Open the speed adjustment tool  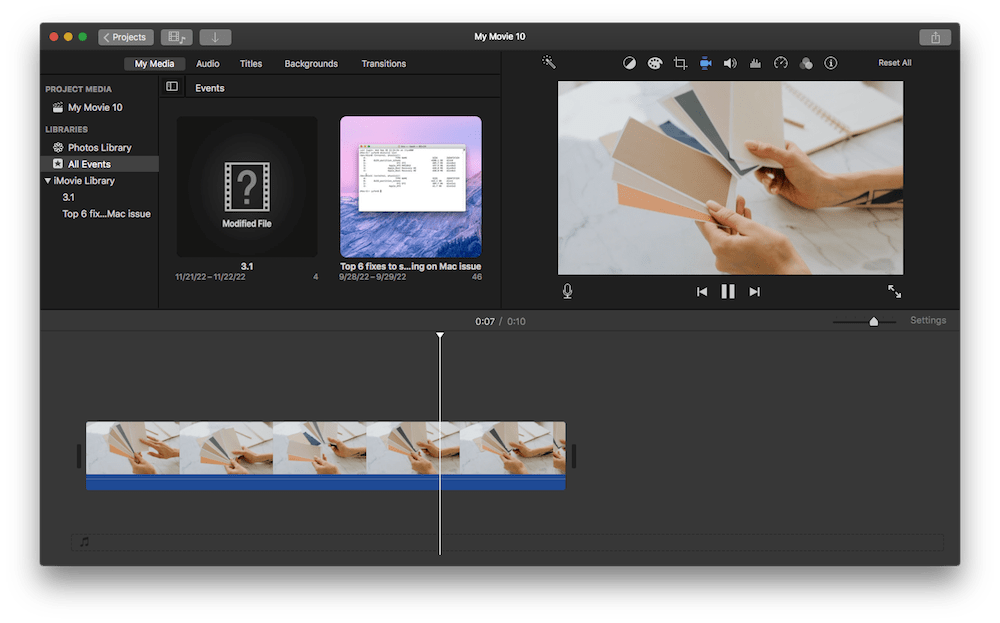(781, 63)
